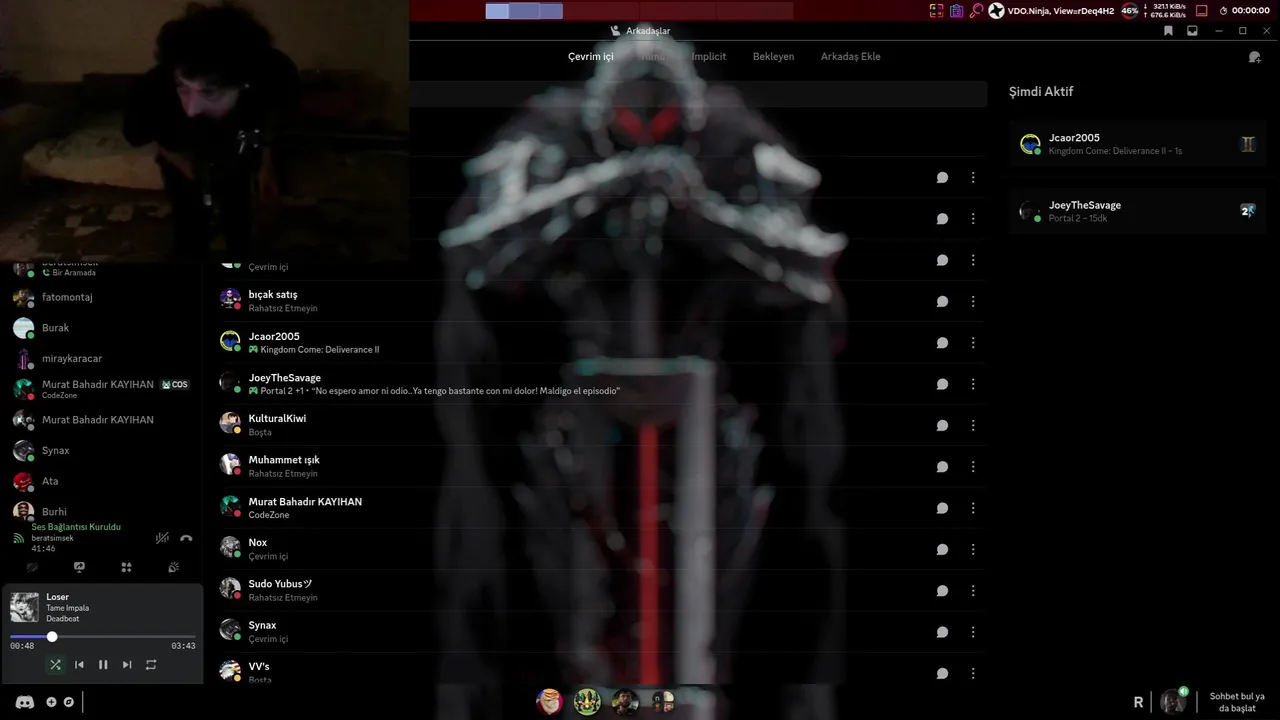The height and width of the screenshot is (720, 1280).
Task: Click the user avatar next to R
Action: tap(1173, 702)
